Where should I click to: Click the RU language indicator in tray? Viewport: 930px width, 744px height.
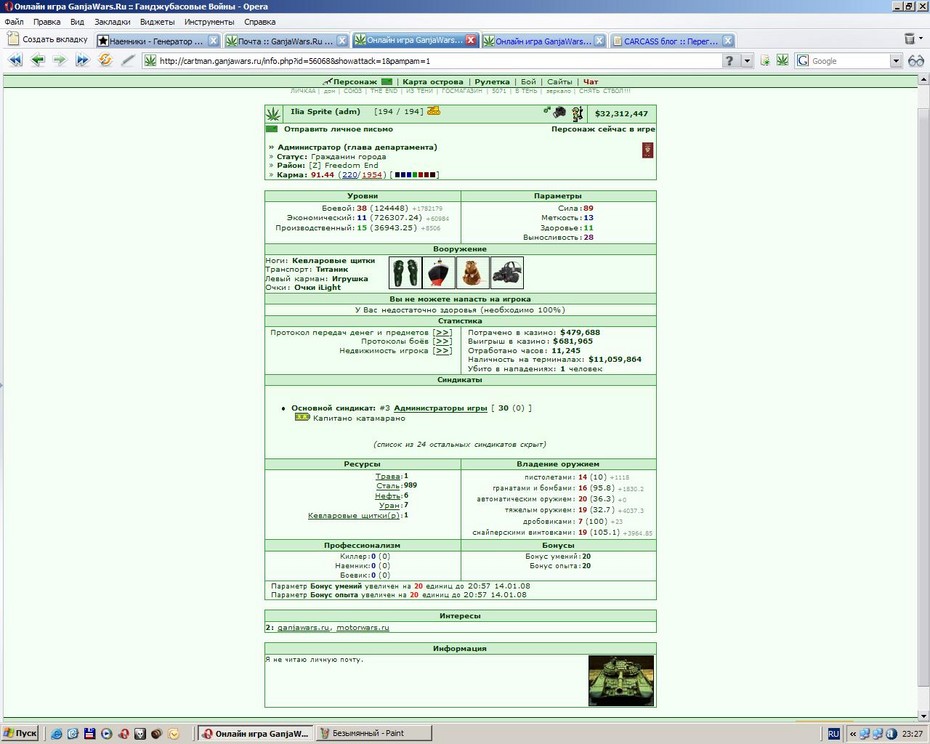coord(833,734)
